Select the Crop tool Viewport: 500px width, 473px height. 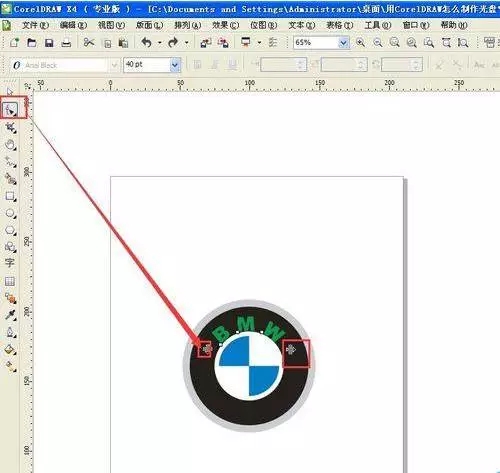10,127
